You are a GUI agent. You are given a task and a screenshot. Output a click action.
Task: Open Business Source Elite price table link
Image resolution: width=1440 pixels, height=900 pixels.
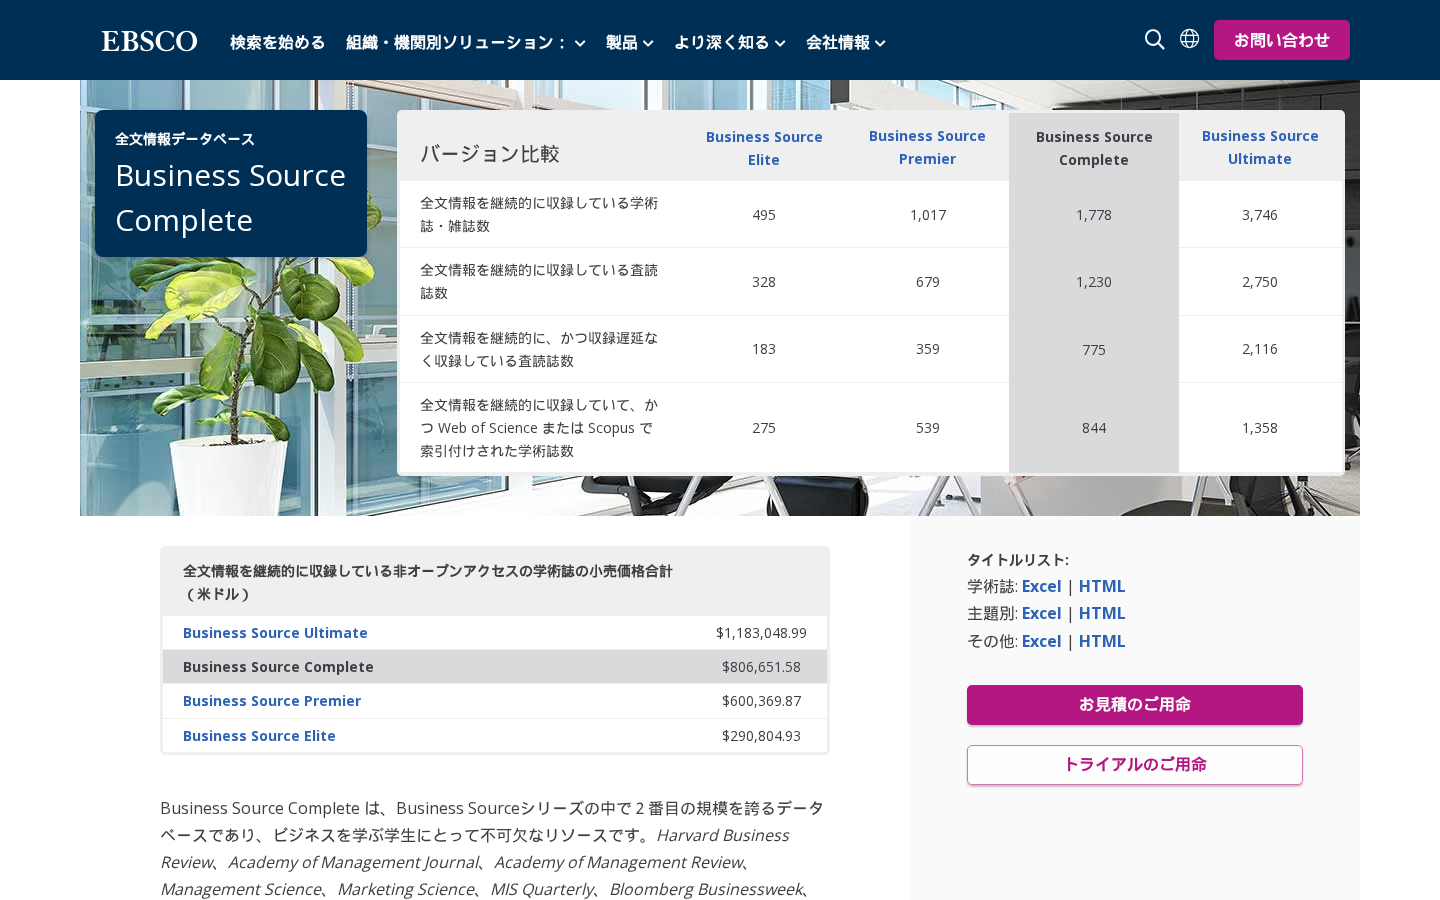click(259, 736)
